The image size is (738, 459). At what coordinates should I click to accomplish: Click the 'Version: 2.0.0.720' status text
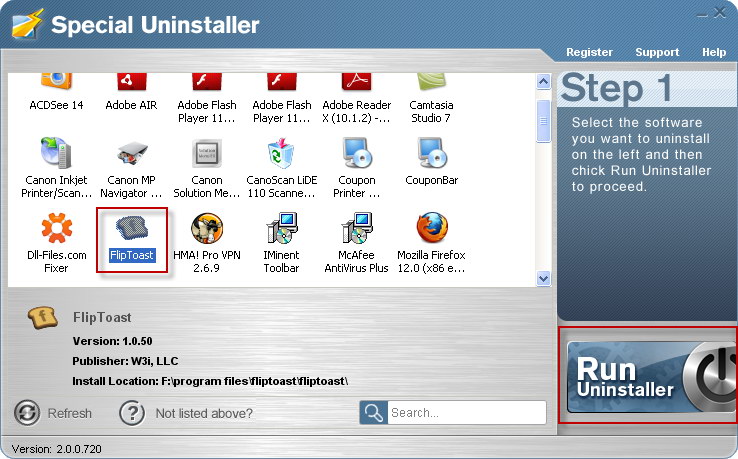(x=56, y=449)
